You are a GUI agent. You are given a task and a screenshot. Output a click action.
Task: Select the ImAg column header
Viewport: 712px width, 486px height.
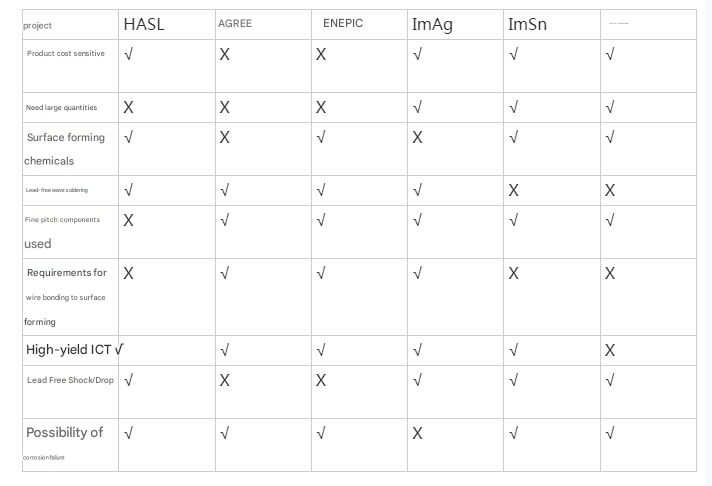(x=432, y=25)
